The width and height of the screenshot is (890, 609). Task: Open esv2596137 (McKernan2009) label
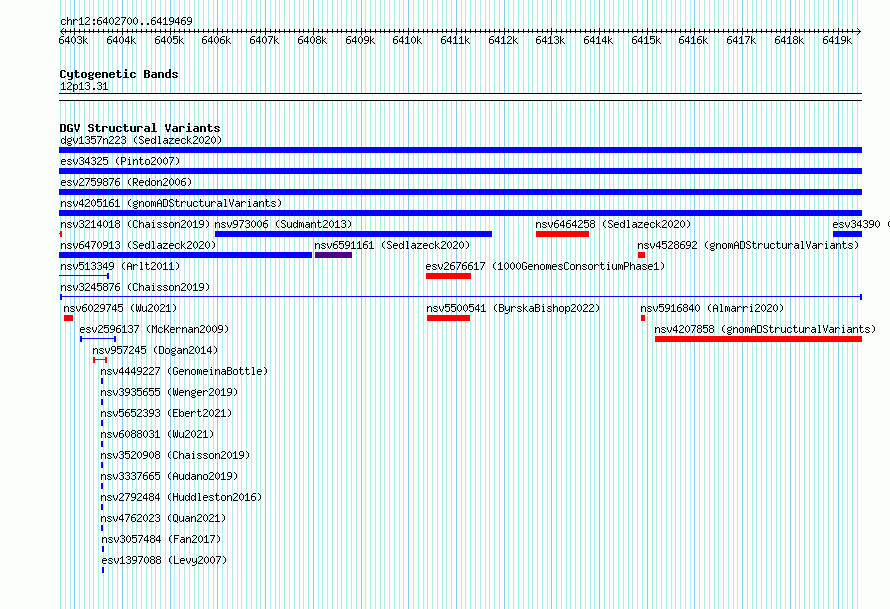click(154, 329)
